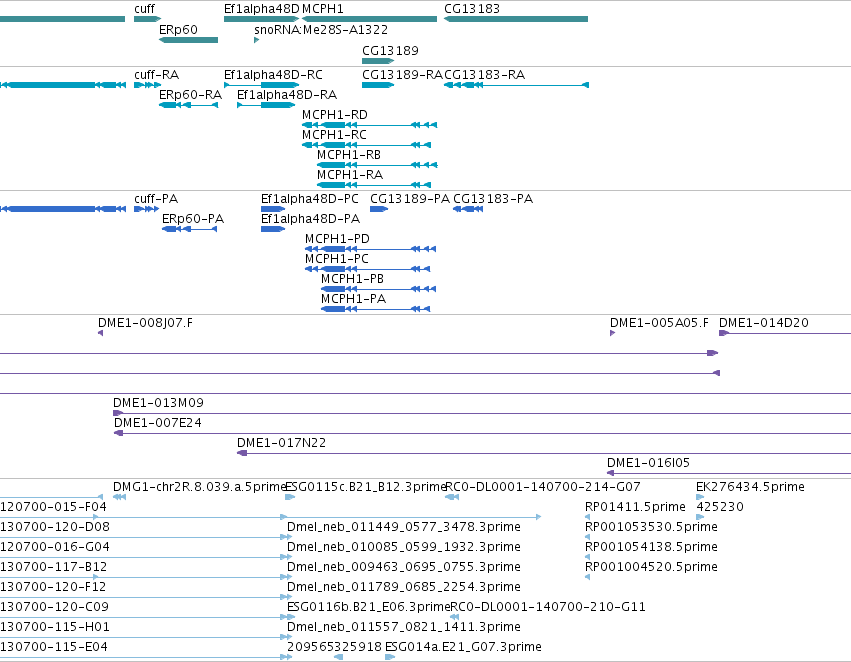Click the 425230 feature label

(720, 507)
